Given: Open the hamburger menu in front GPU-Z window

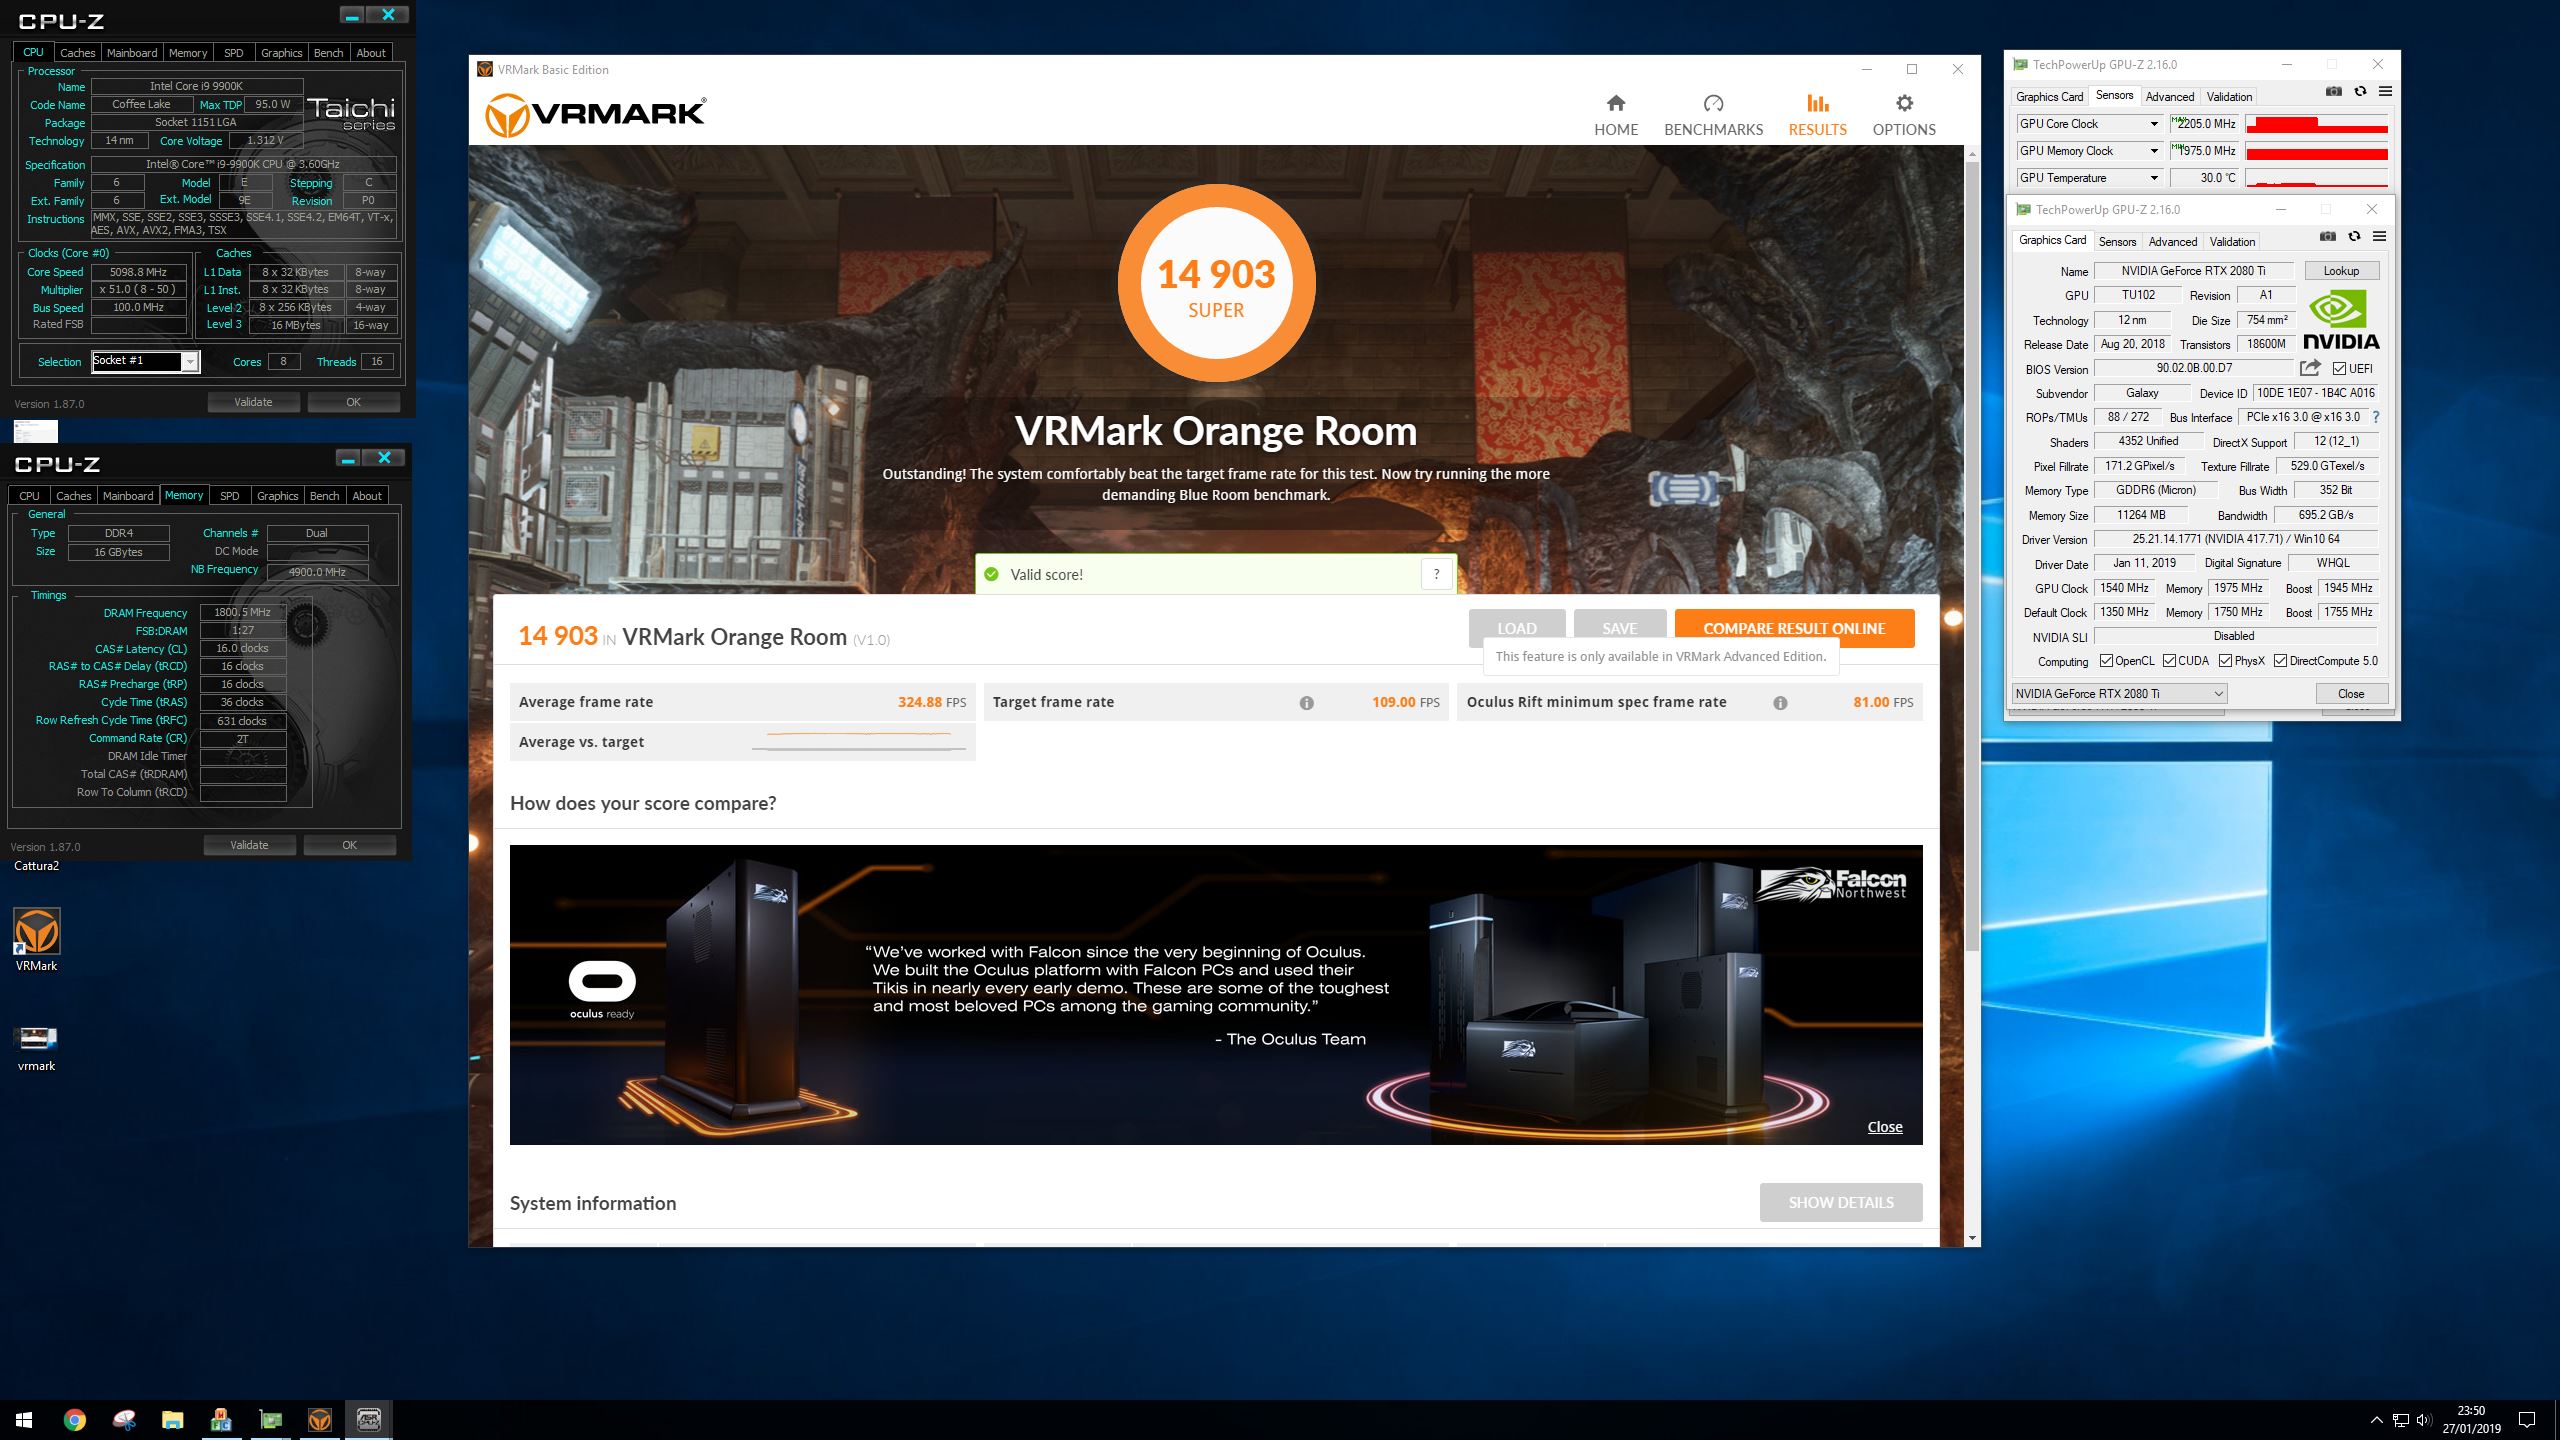Looking at the screenshot, I should click(2380, 237).
